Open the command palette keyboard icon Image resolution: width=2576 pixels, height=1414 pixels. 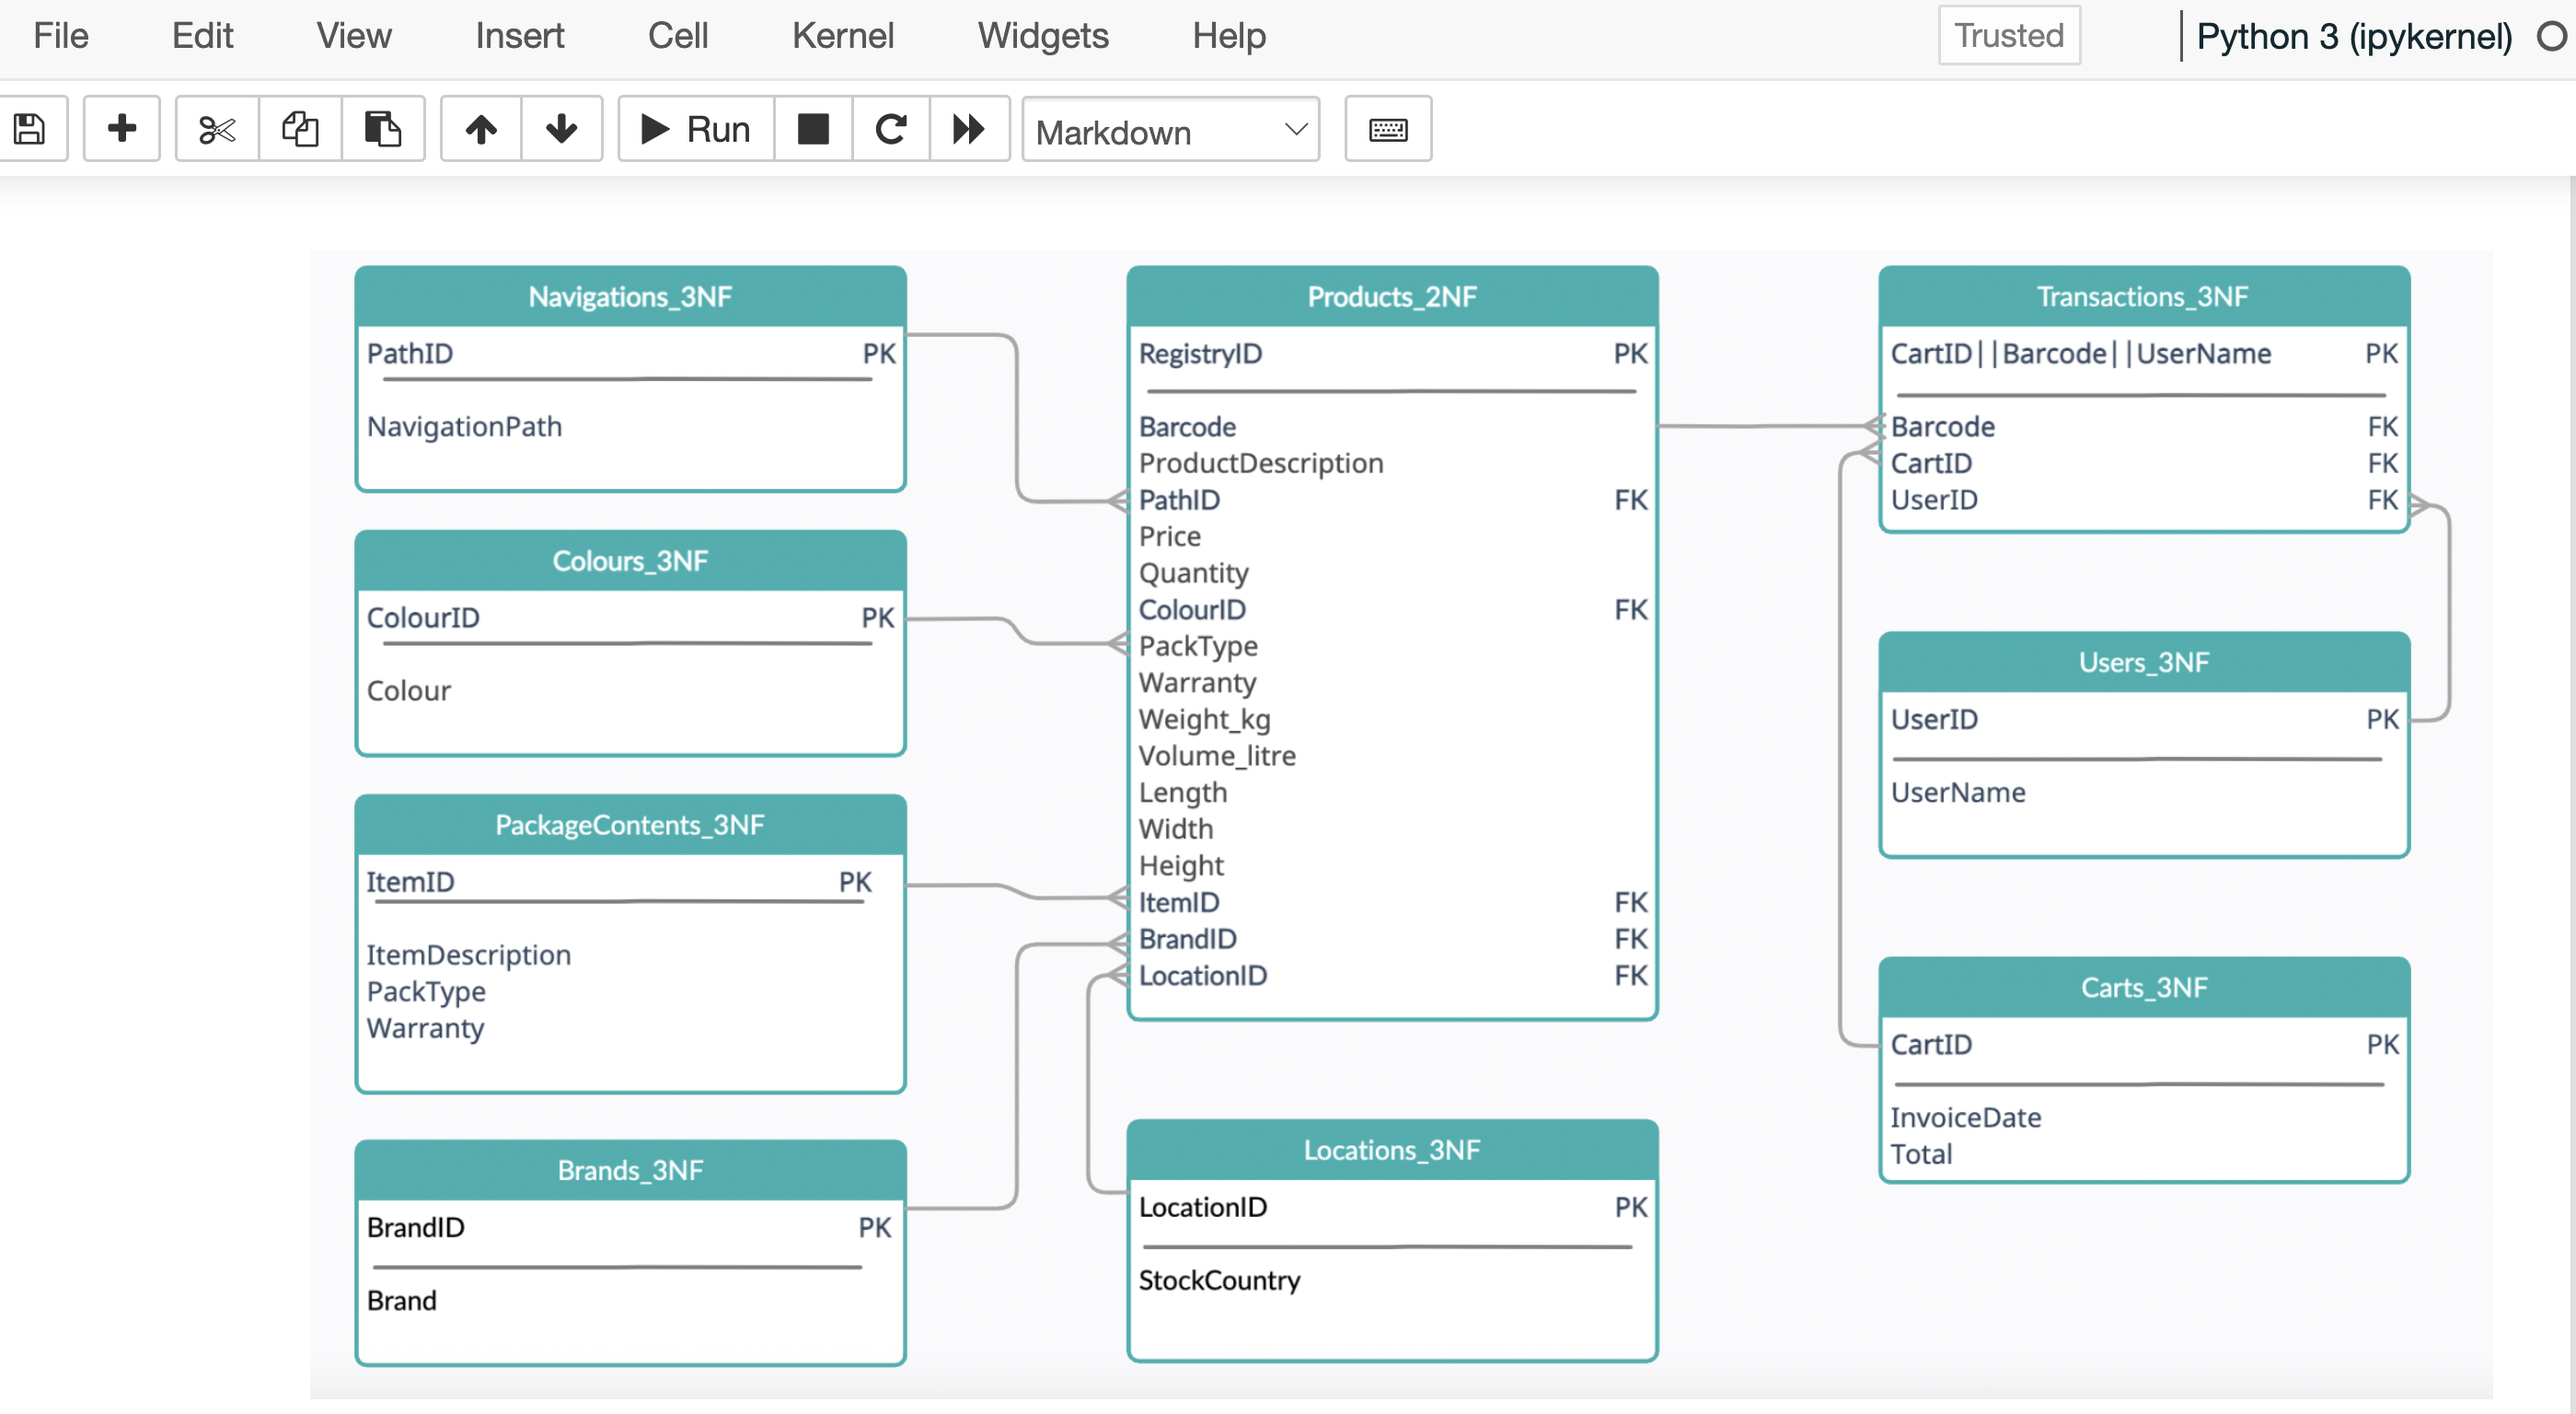pyautogui.click(x=1388, y=129)
